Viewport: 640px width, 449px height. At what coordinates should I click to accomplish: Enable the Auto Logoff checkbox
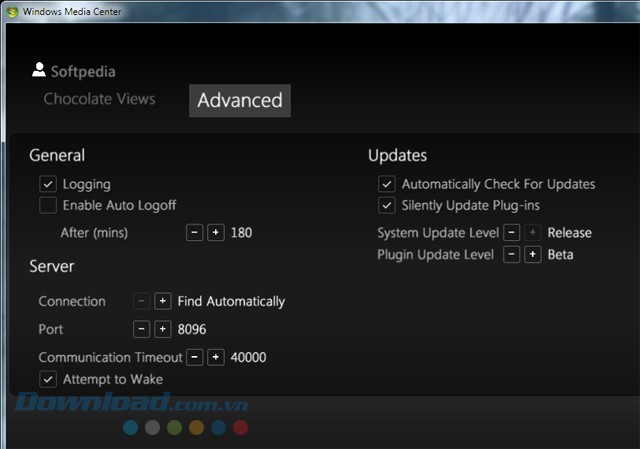(47, 206)
